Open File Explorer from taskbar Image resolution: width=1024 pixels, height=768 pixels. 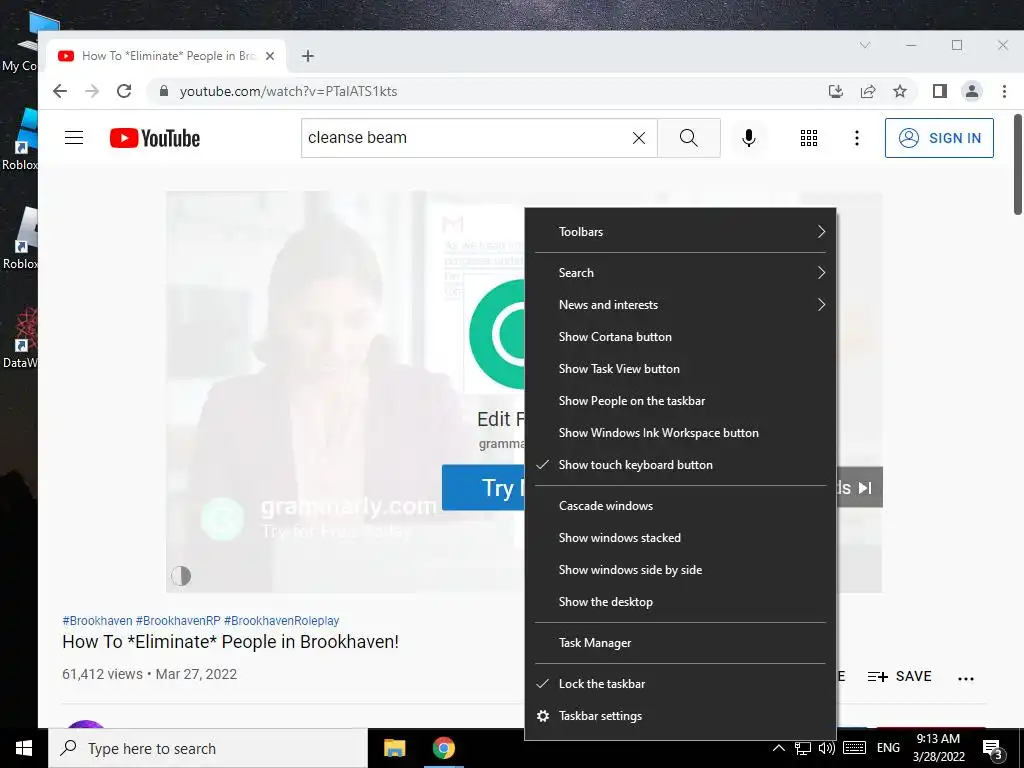point(394,748)
